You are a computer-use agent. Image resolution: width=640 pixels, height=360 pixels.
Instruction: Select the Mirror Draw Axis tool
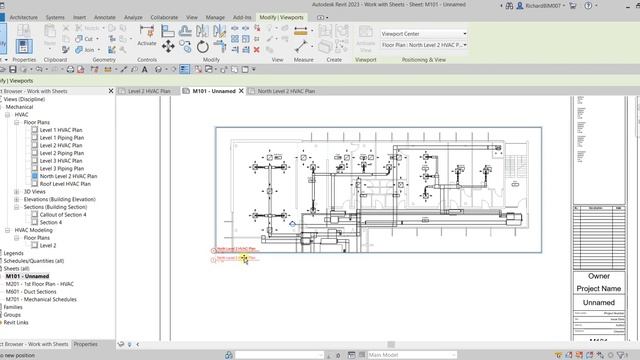coord(219,31)
